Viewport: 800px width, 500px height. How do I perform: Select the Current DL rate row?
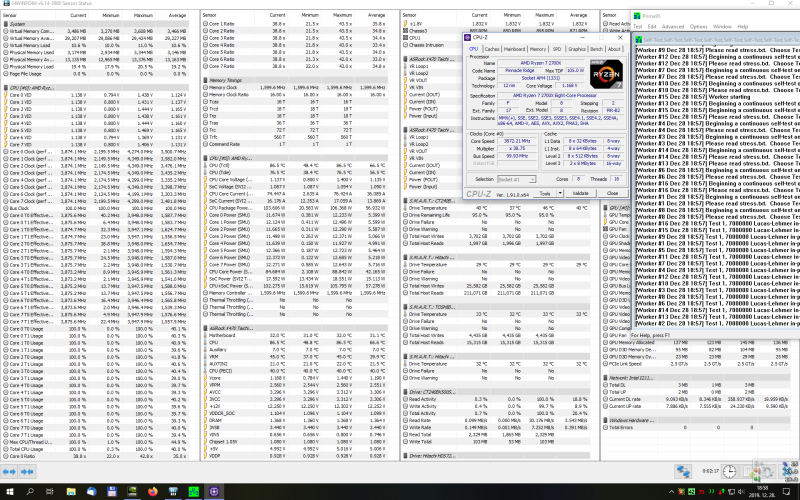(x=696, y=399)
